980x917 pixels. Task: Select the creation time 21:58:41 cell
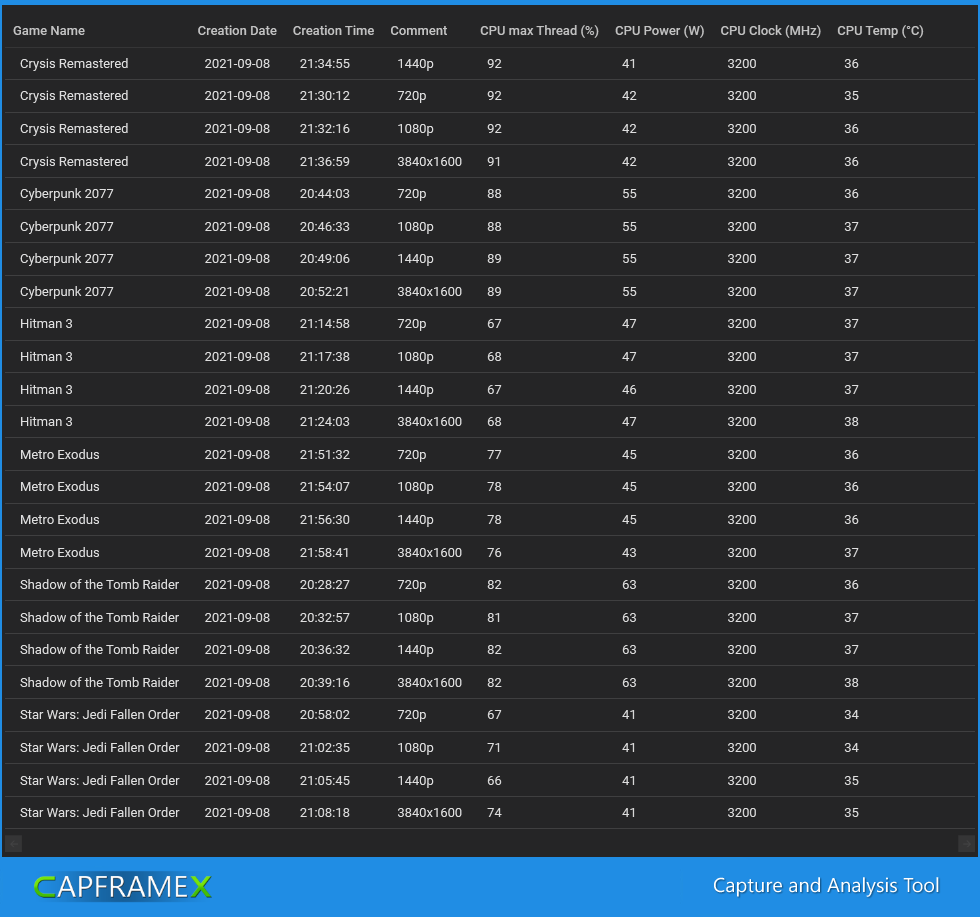click(324, 553)
